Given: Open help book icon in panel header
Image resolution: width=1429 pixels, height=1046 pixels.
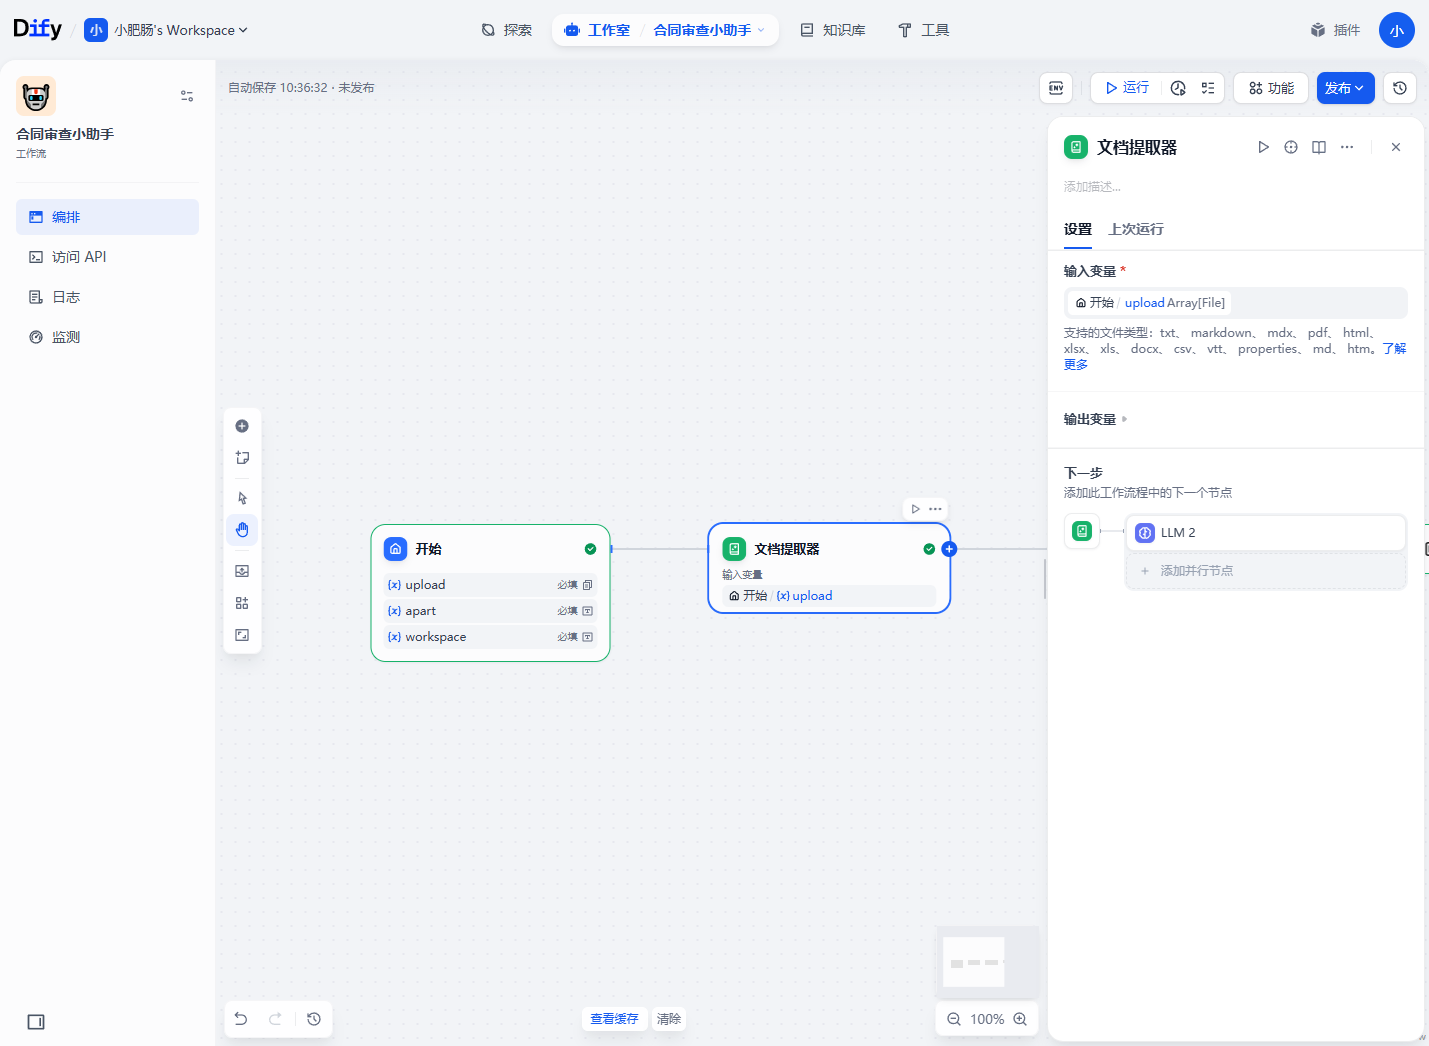Looking at the screenshot, I should (x=1319, y=147).
